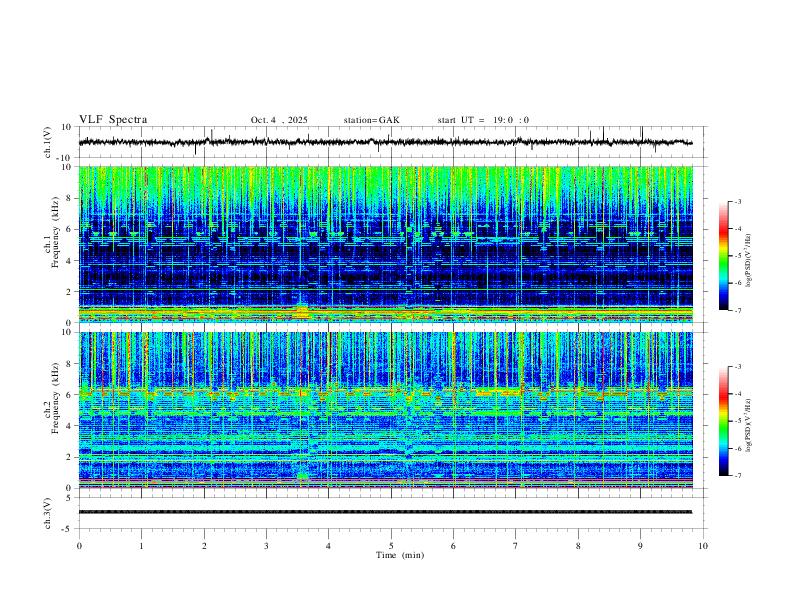
Task: Click the 'start UT = 19:0:0' label
Action: point(483,120)
